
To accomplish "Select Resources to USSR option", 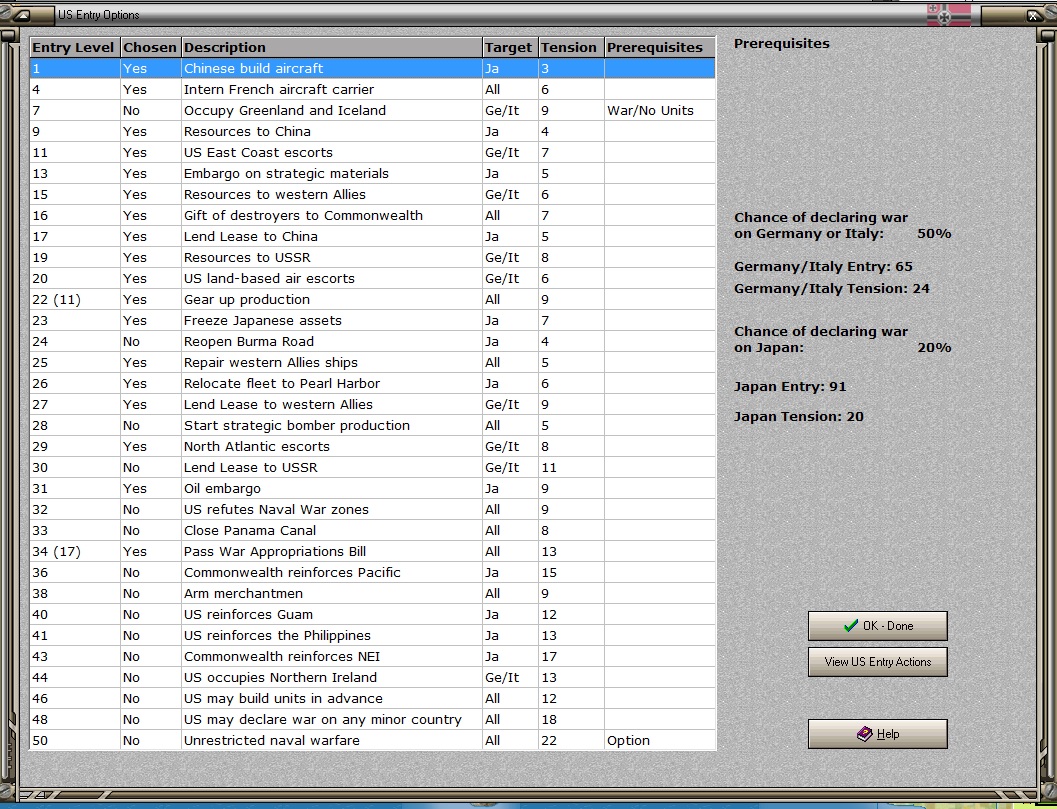I will [372, 257].
